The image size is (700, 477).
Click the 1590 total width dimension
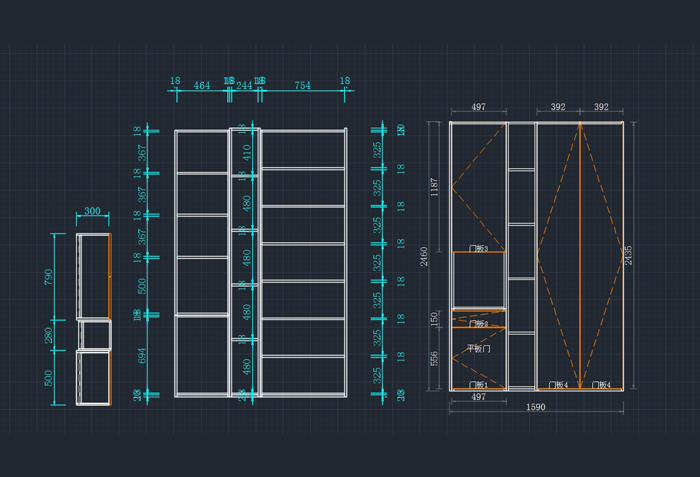(537, 408)
